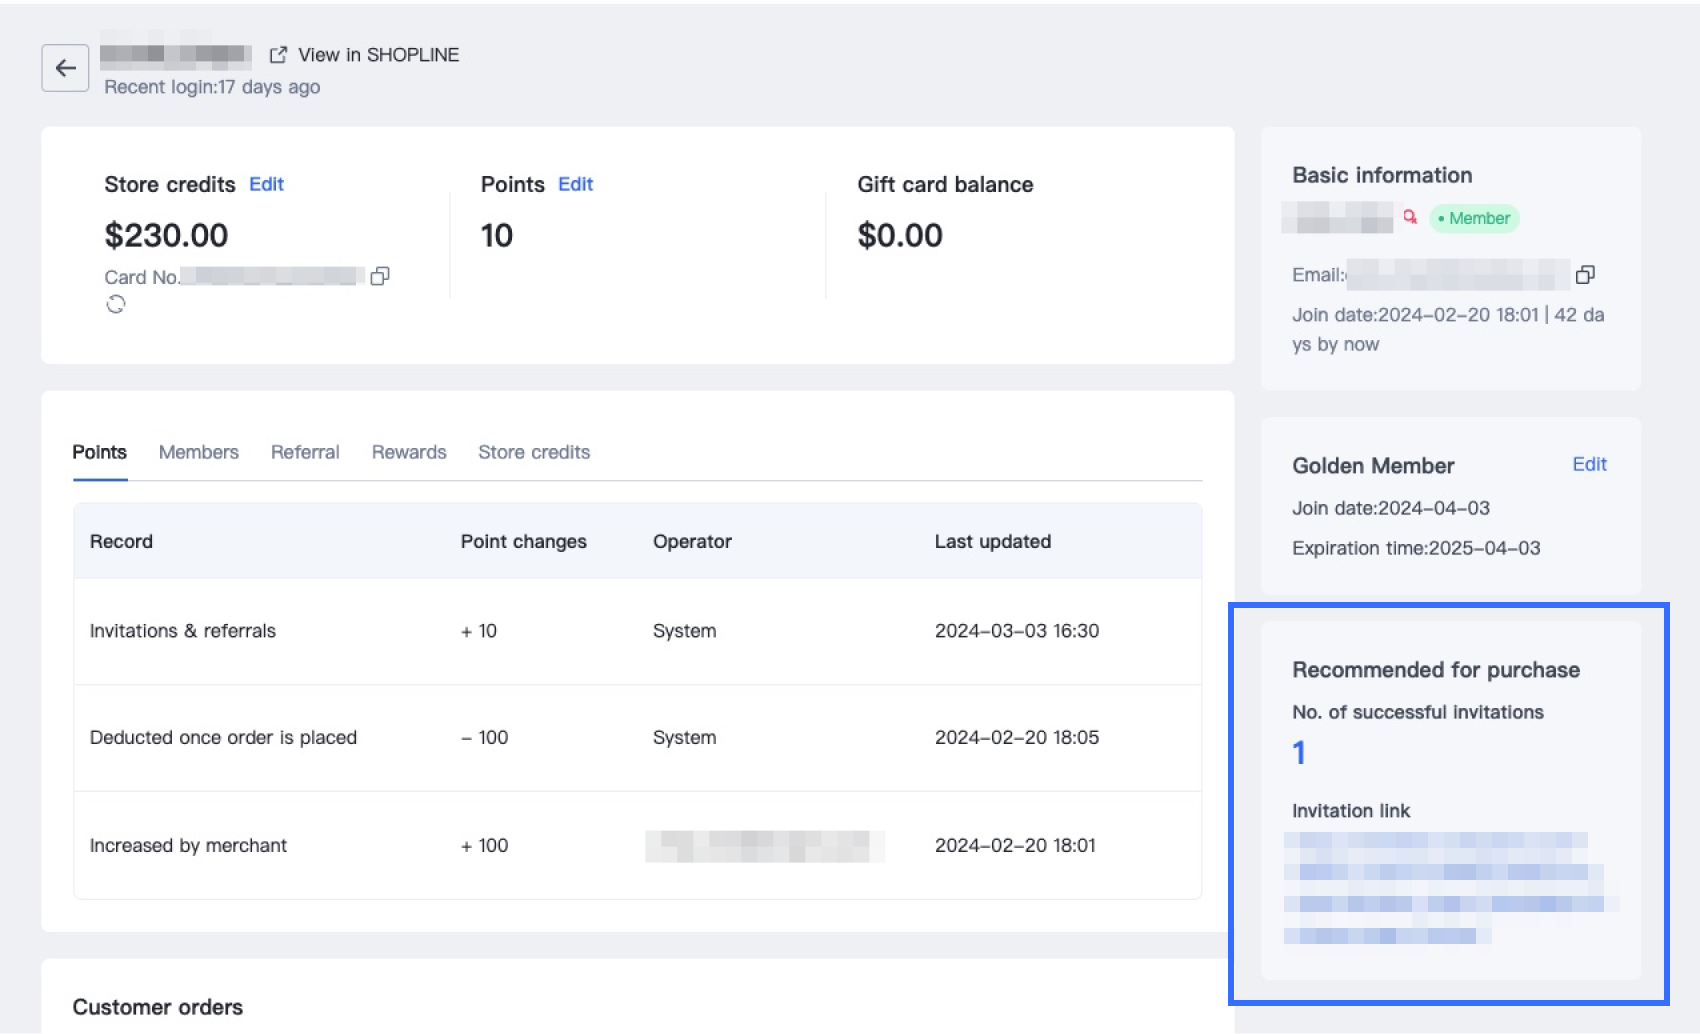
Task: Click the Last updated column header
Action: click(992, 541)
